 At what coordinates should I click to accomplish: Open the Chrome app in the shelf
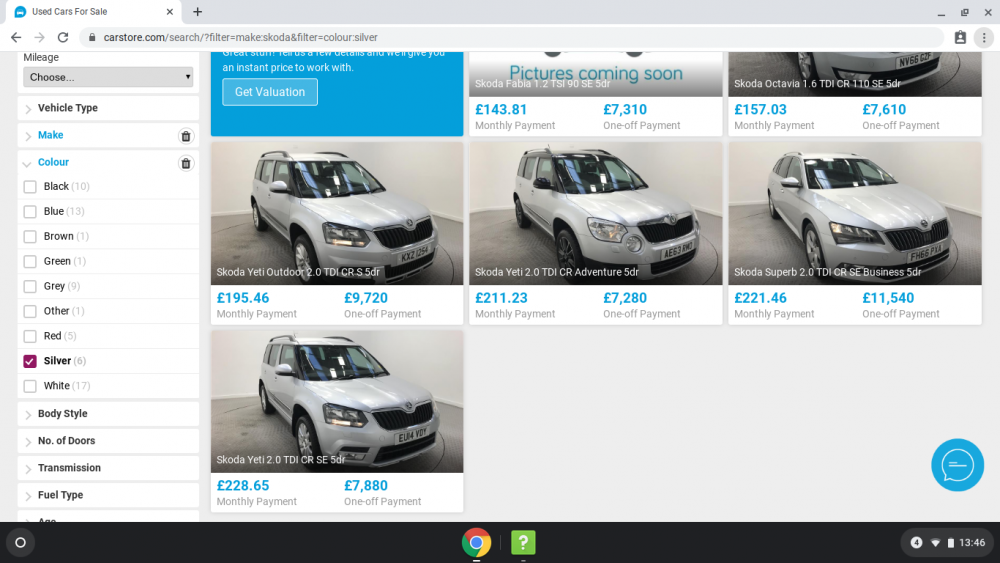click(476, 543)
